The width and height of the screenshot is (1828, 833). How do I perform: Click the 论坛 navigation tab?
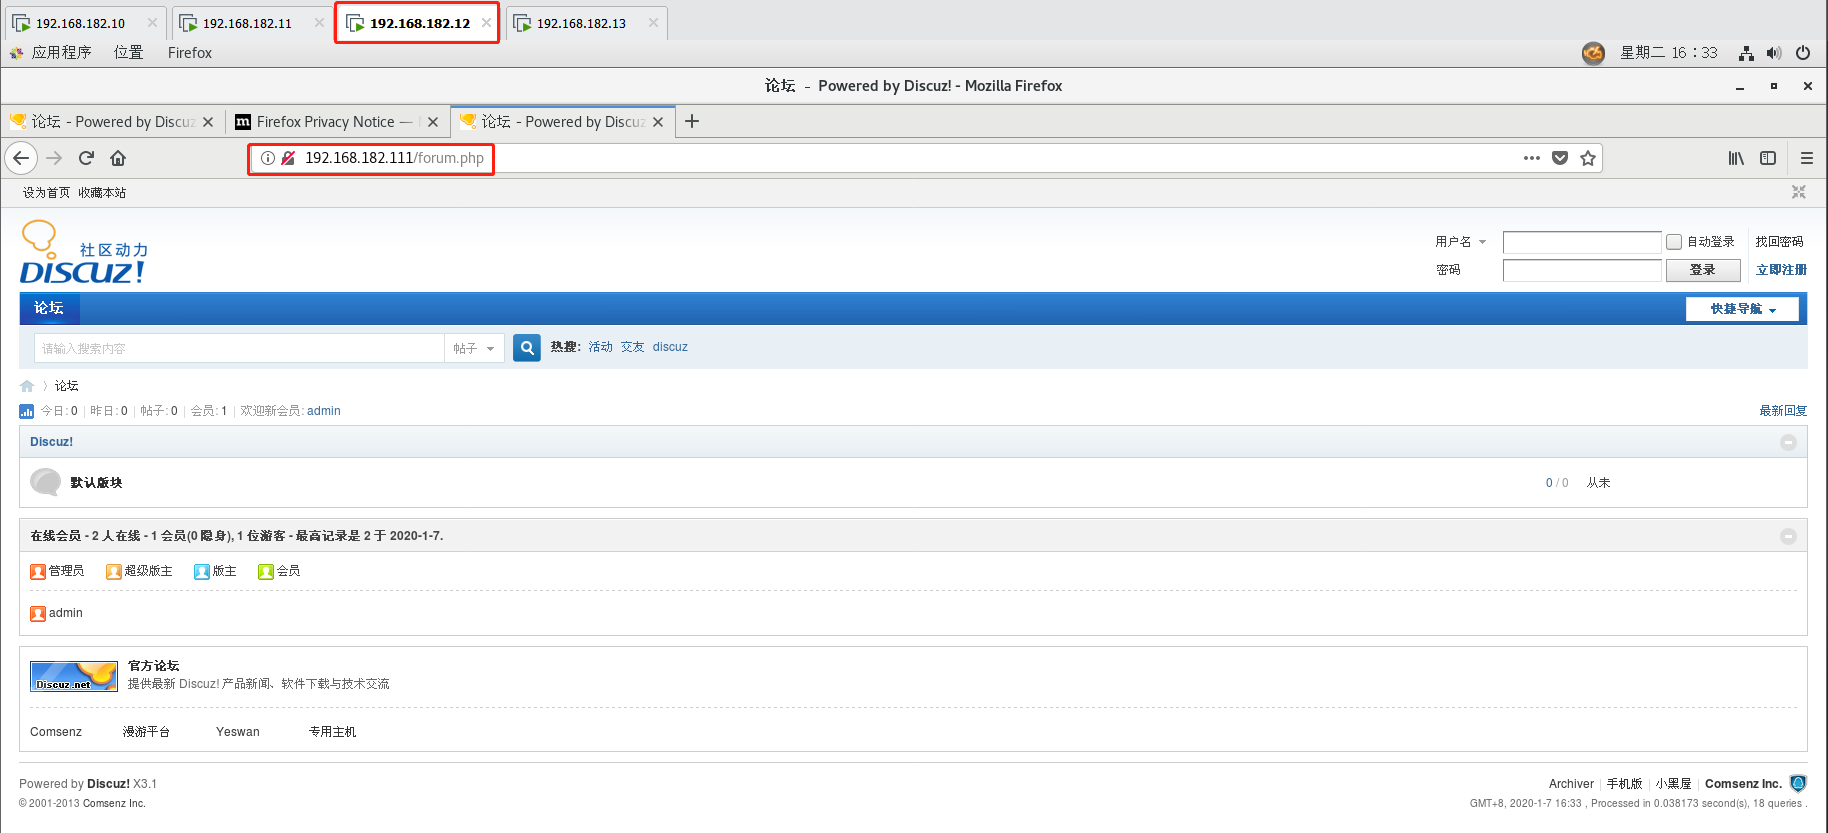point(49,308)
